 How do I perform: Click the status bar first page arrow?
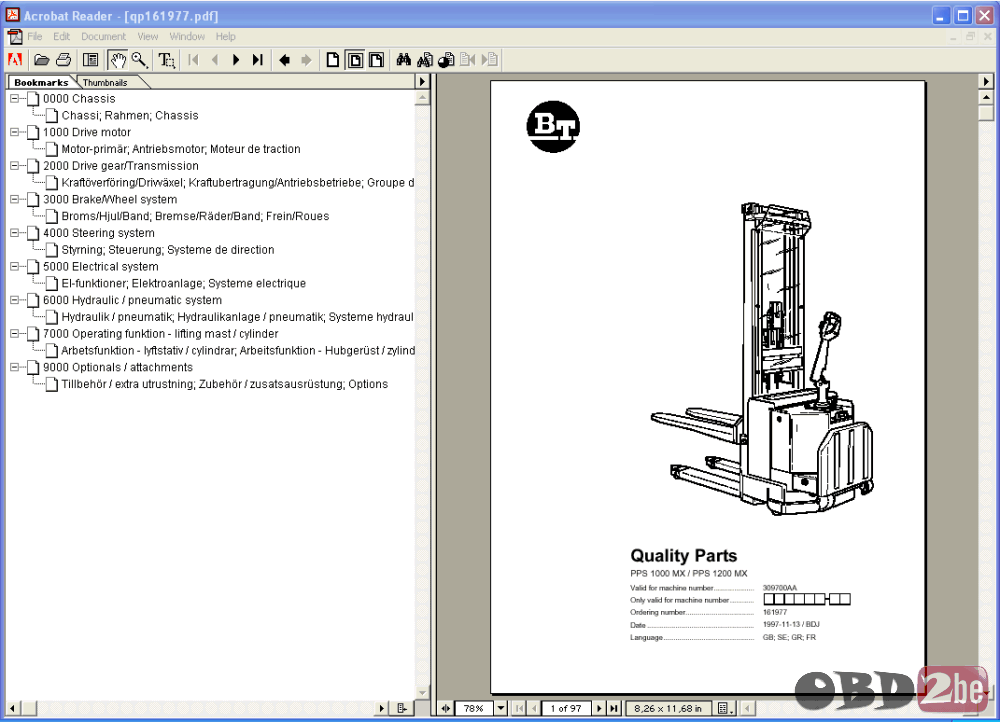click(519, 708)
